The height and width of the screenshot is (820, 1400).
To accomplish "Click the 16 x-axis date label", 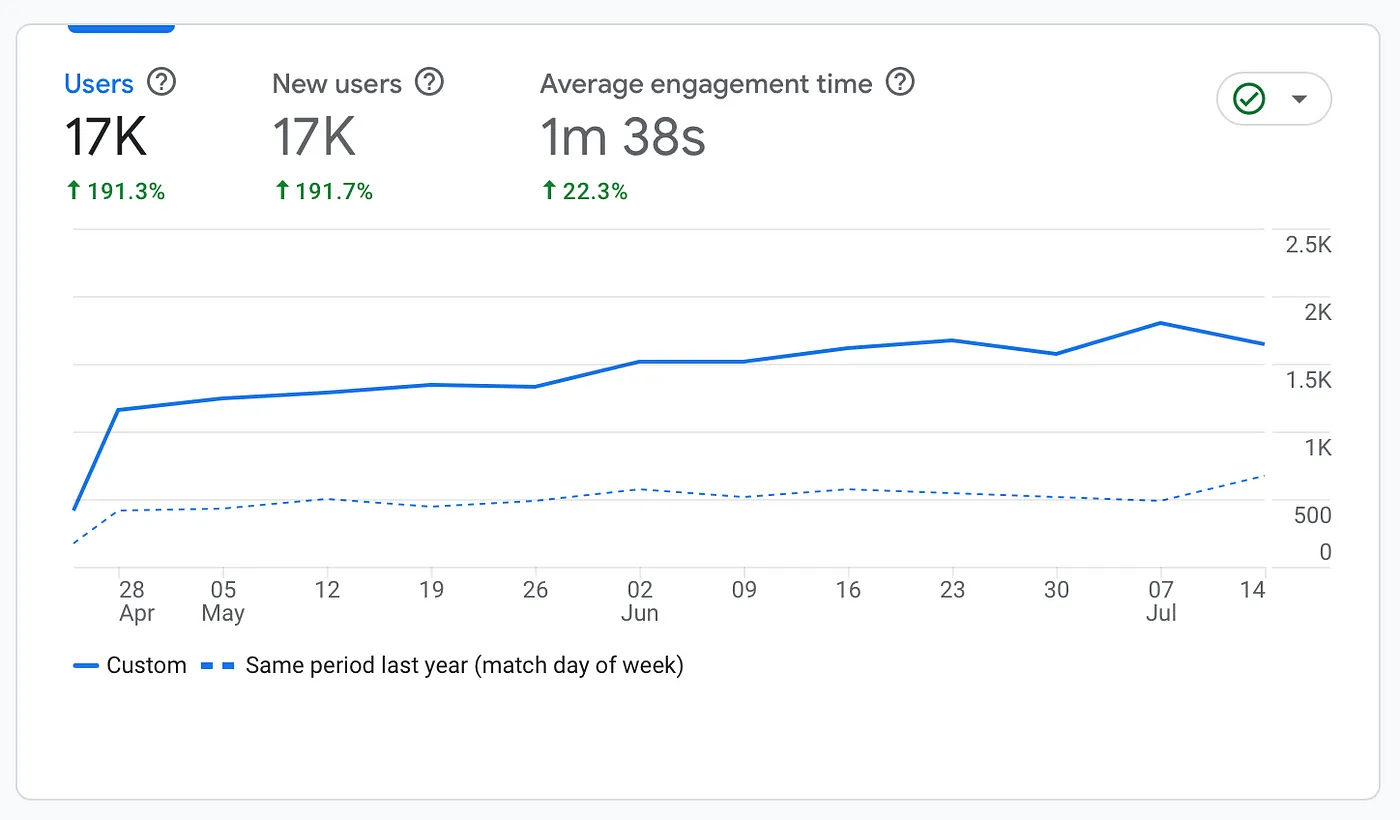I will 848,590.
